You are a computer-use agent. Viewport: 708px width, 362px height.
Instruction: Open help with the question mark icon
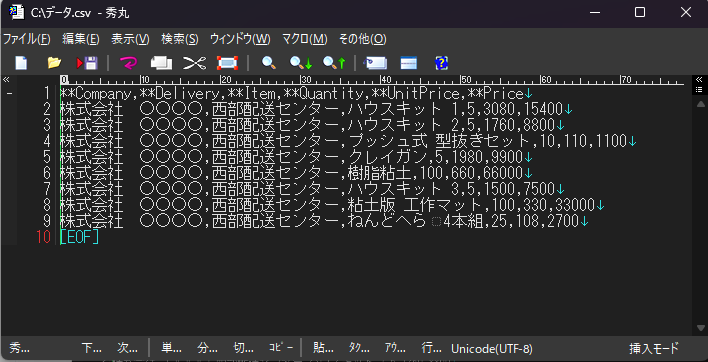441,63
